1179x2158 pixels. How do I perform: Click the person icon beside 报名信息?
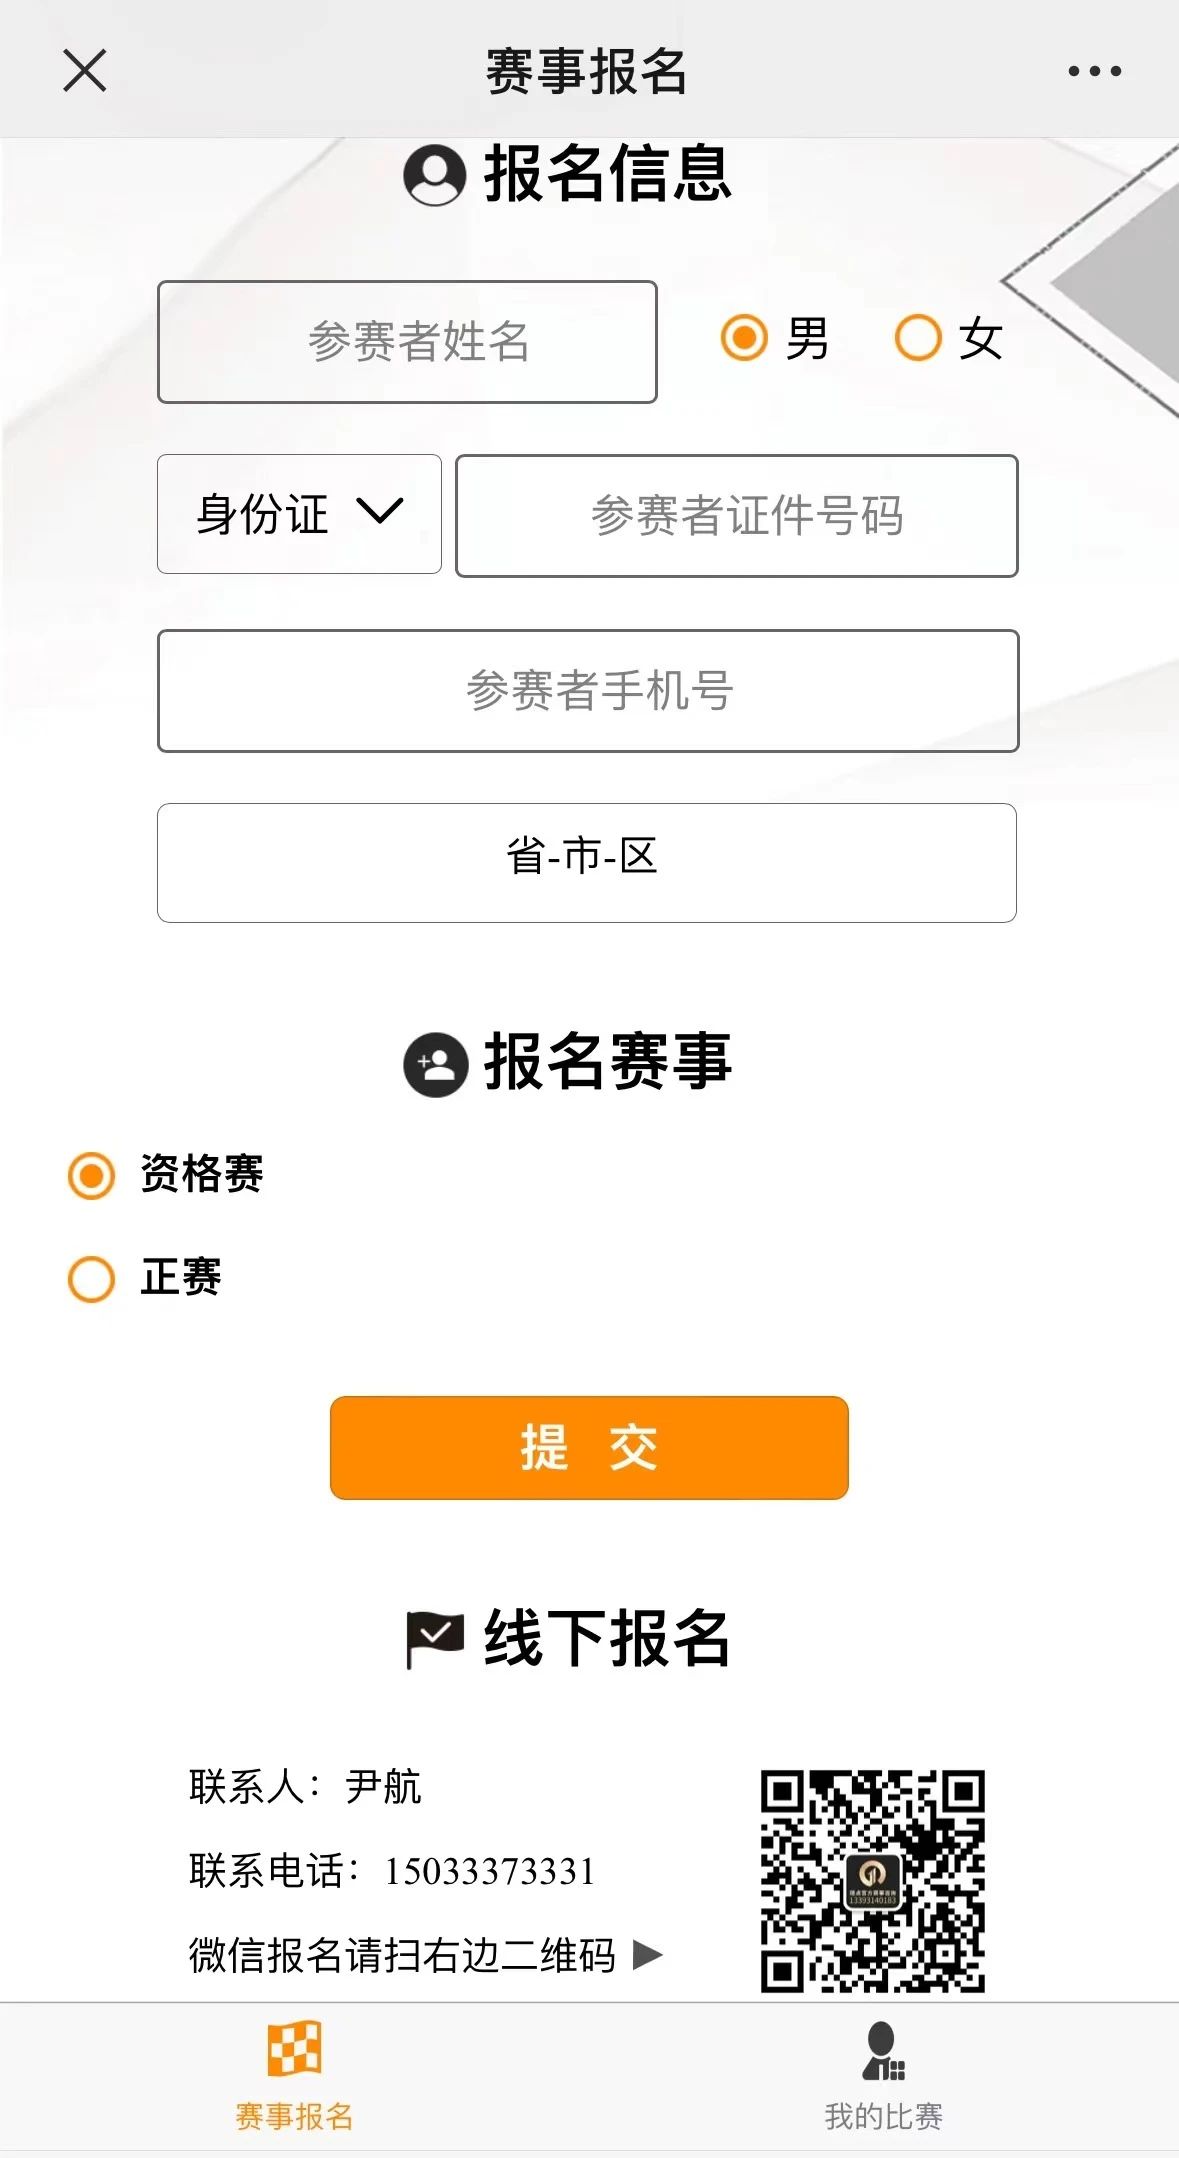tap(434, 175)
